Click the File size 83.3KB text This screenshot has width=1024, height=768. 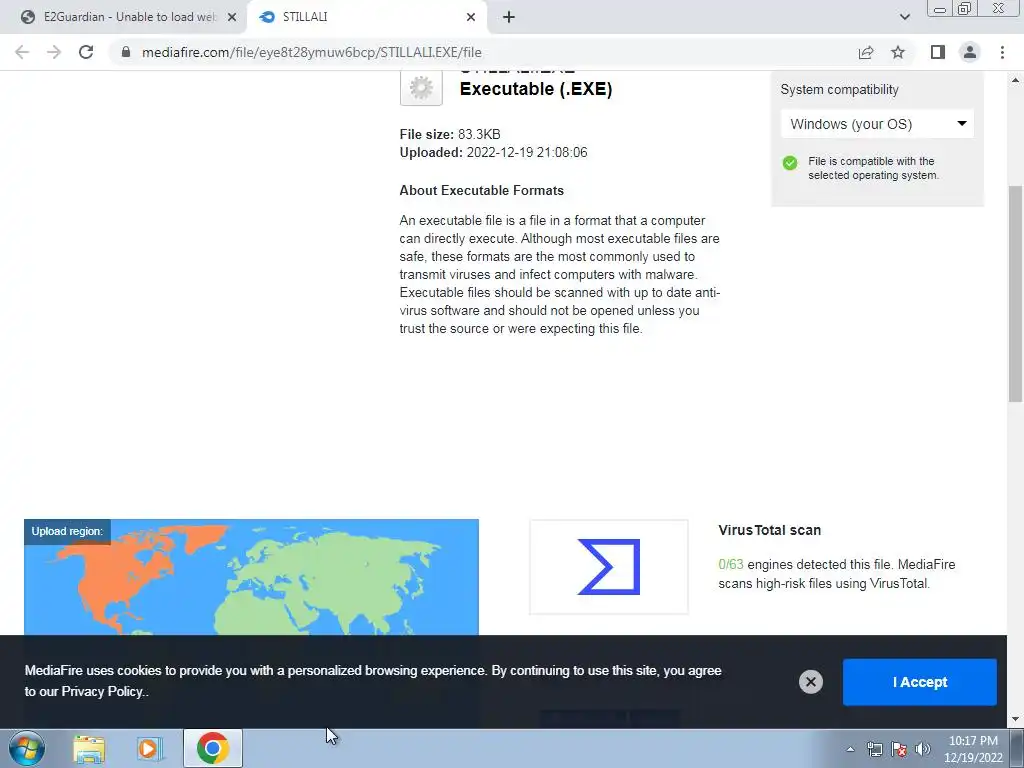pyautogui.click(x=450, y=135)
